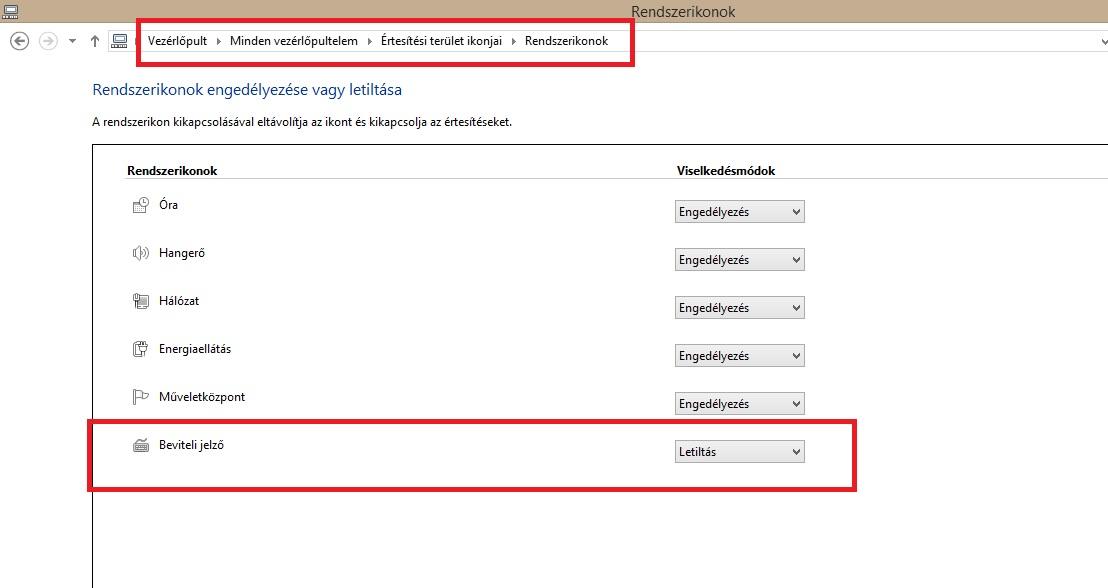Click the Műveletközpont flag icon
Image resolution: width=1108 pixels, height=588 pixels.
click(x=141, y=397)
